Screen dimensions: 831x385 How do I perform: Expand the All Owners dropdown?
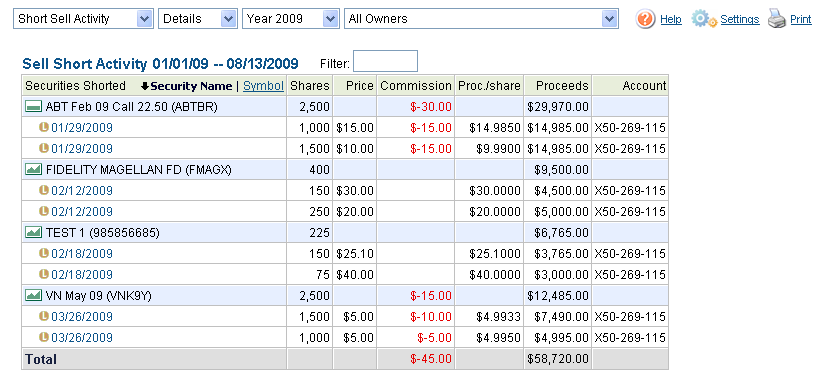(x=481, y=19)
